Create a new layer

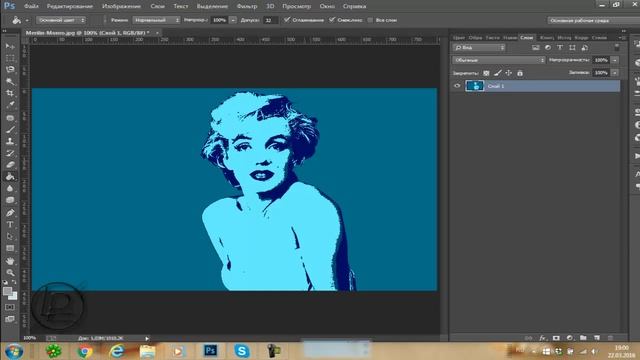pos(597,338)
